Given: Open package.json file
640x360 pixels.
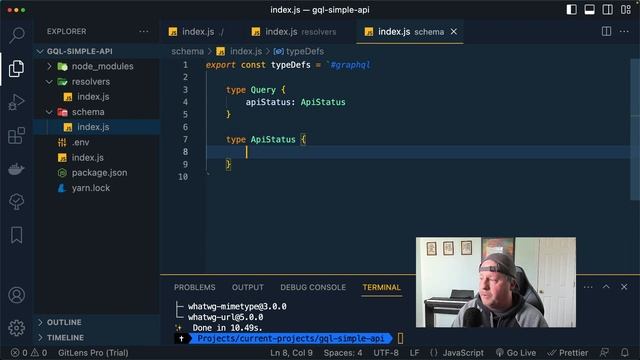Looking at the screenshot, I should pos(96,173).
